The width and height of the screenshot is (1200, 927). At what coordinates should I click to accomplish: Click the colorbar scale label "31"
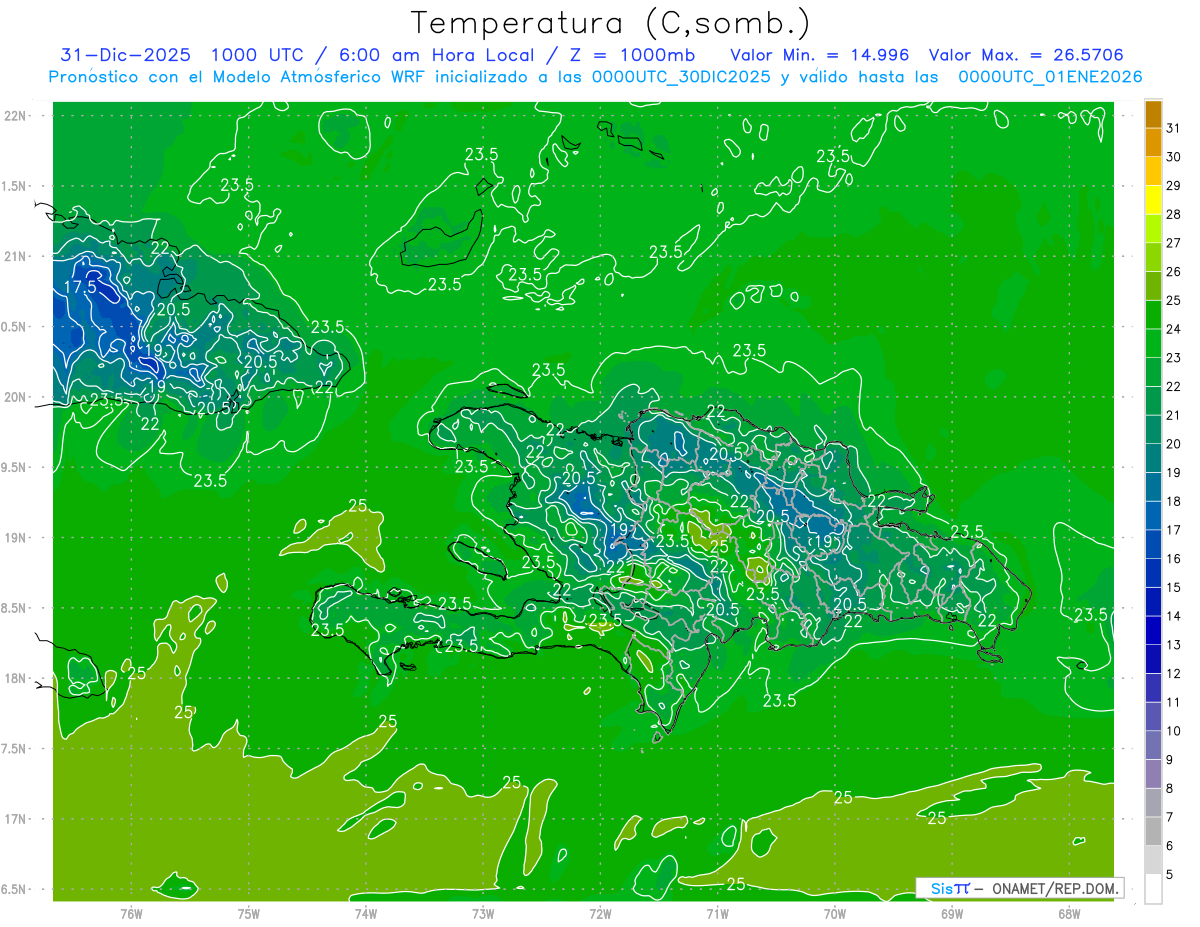pyautogui.click(x=1174, y=128)
